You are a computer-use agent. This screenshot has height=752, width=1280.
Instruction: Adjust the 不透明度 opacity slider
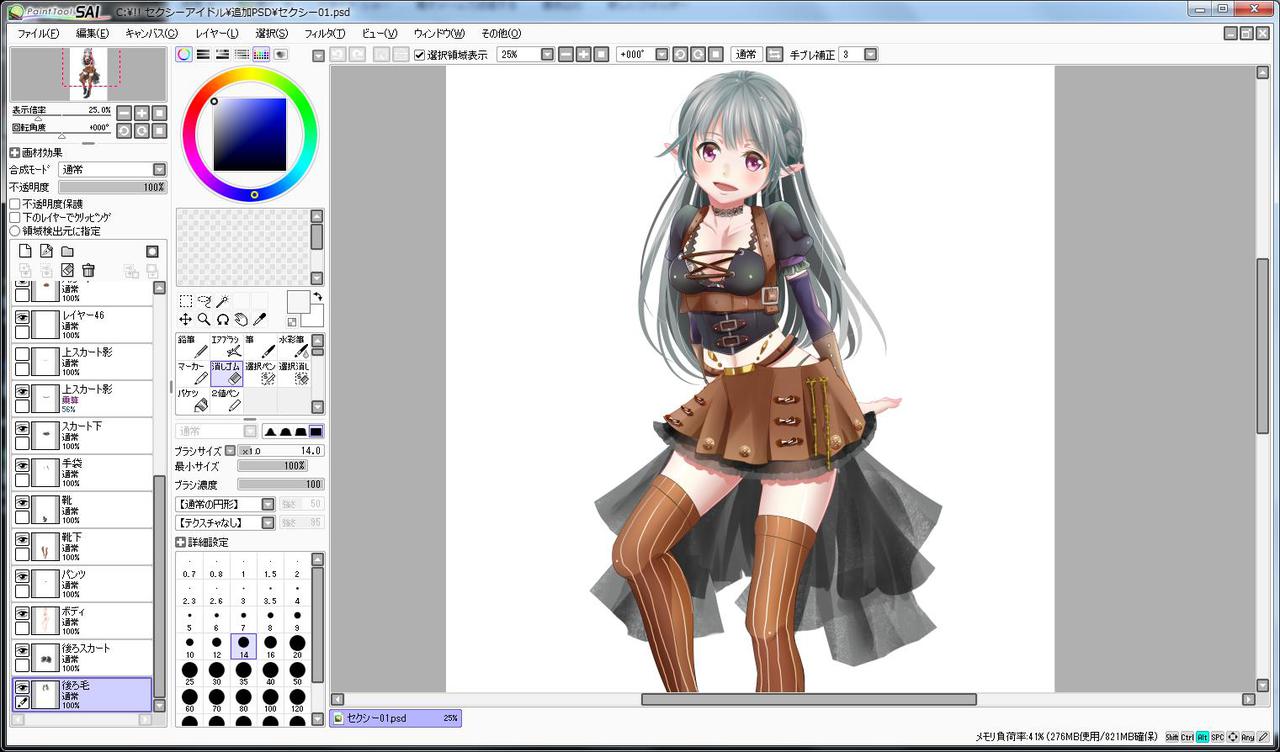point(112,187)
